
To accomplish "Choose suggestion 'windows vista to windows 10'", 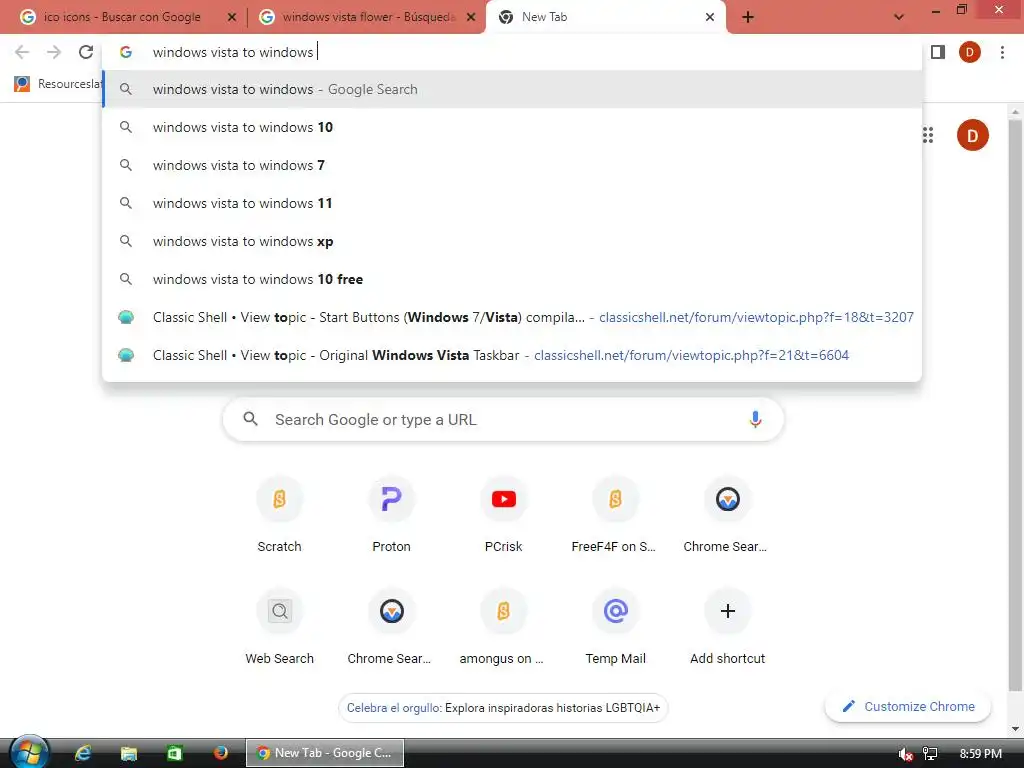I will click(x=513, y=127).
